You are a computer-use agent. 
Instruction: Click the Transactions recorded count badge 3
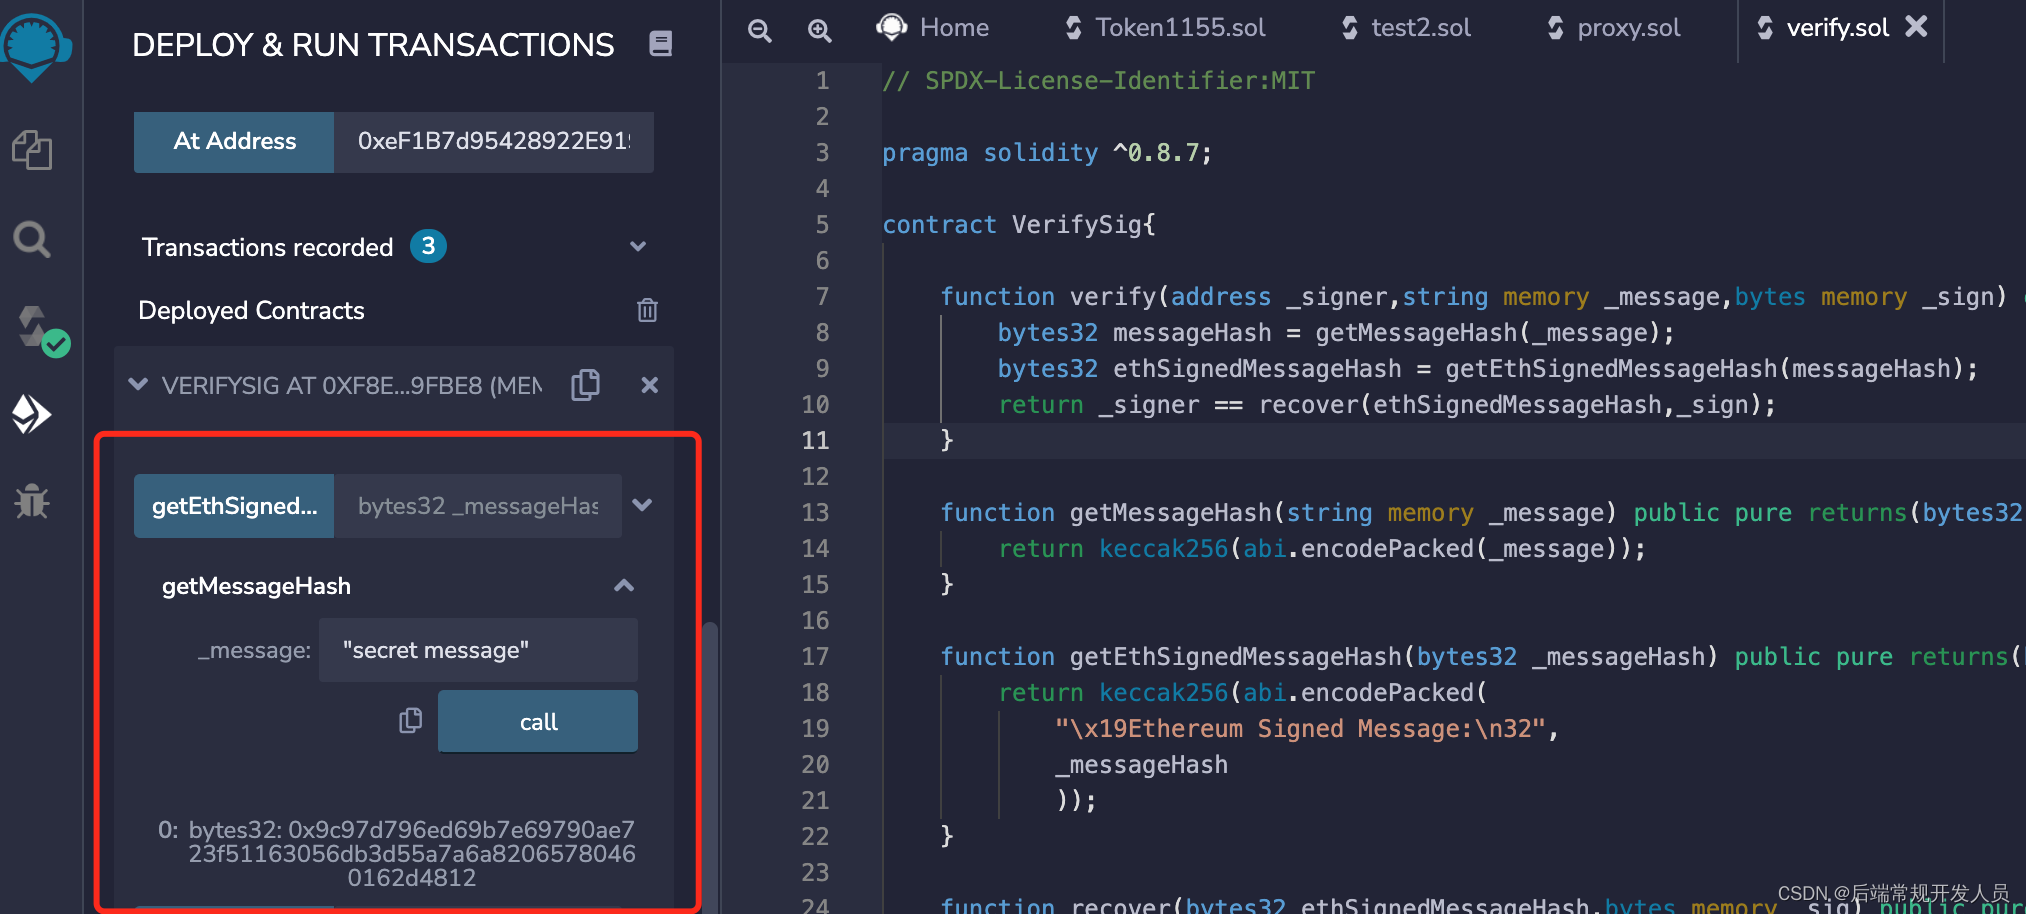[x=428, y=246]
